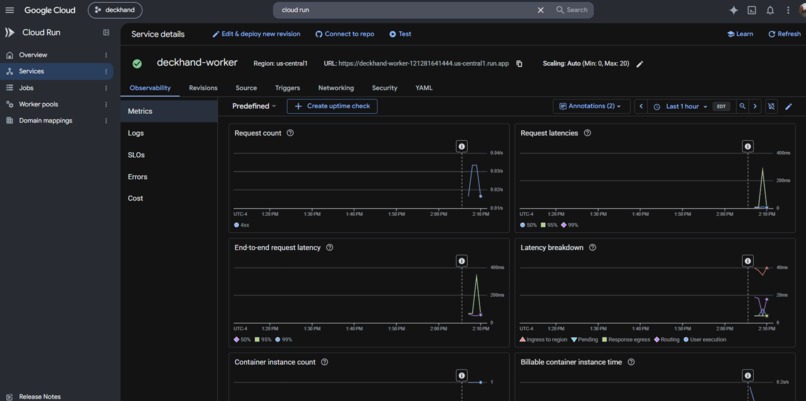Screen dimensions: 806x401
Task: Switch to the Security tab
Action: tap(384, 88)
